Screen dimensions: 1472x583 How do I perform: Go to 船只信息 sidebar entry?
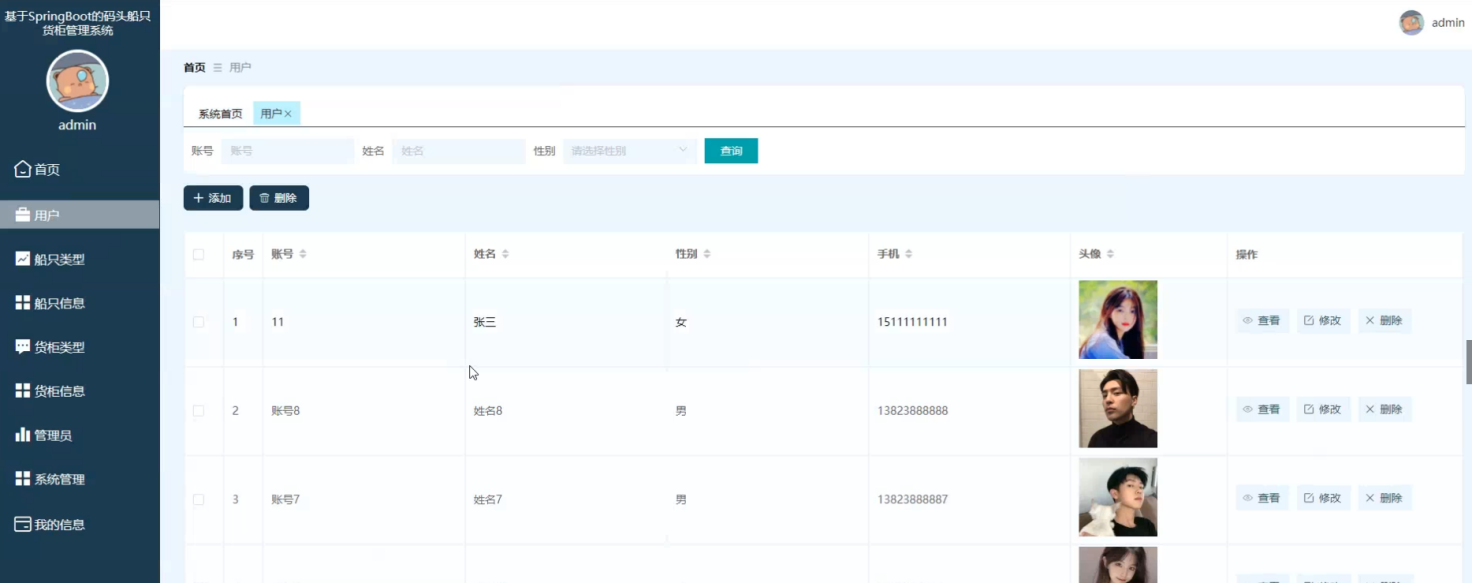click(80, 303)
